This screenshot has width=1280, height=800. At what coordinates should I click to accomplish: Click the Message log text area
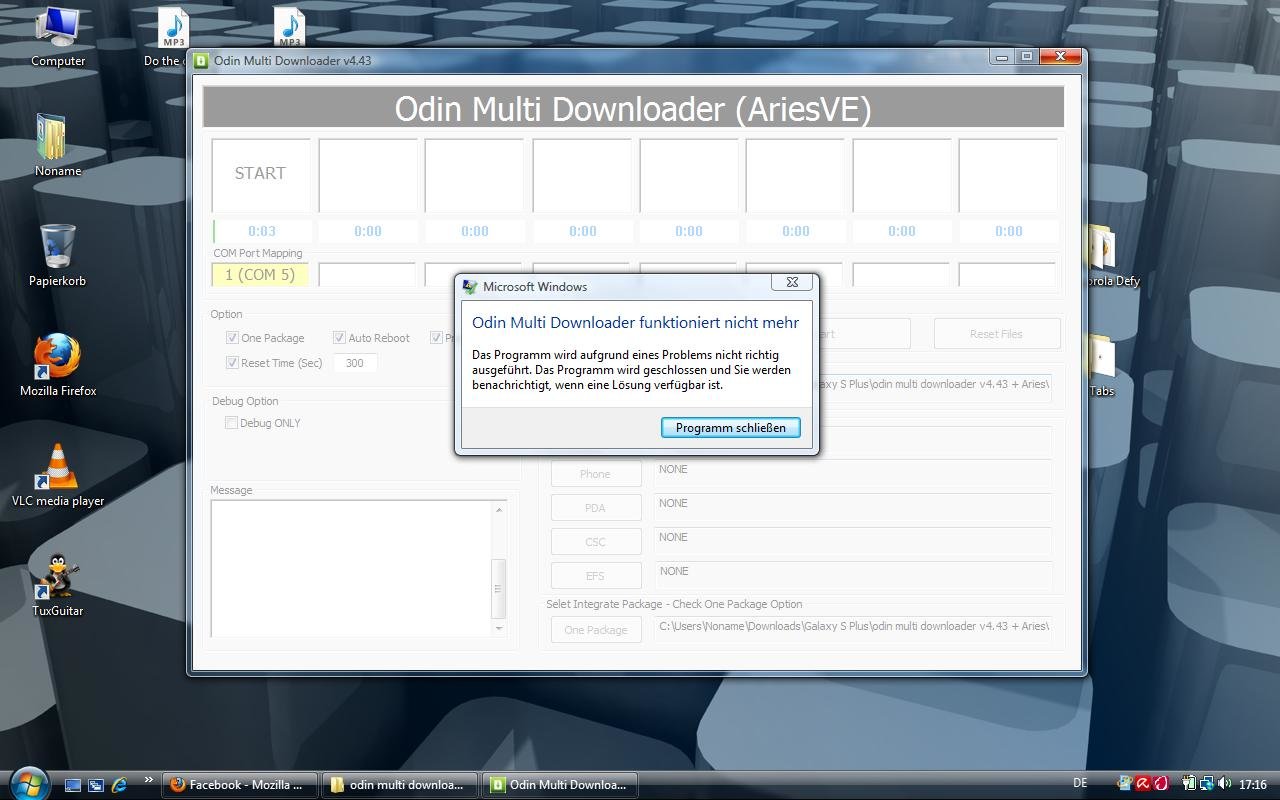point(351,568)
